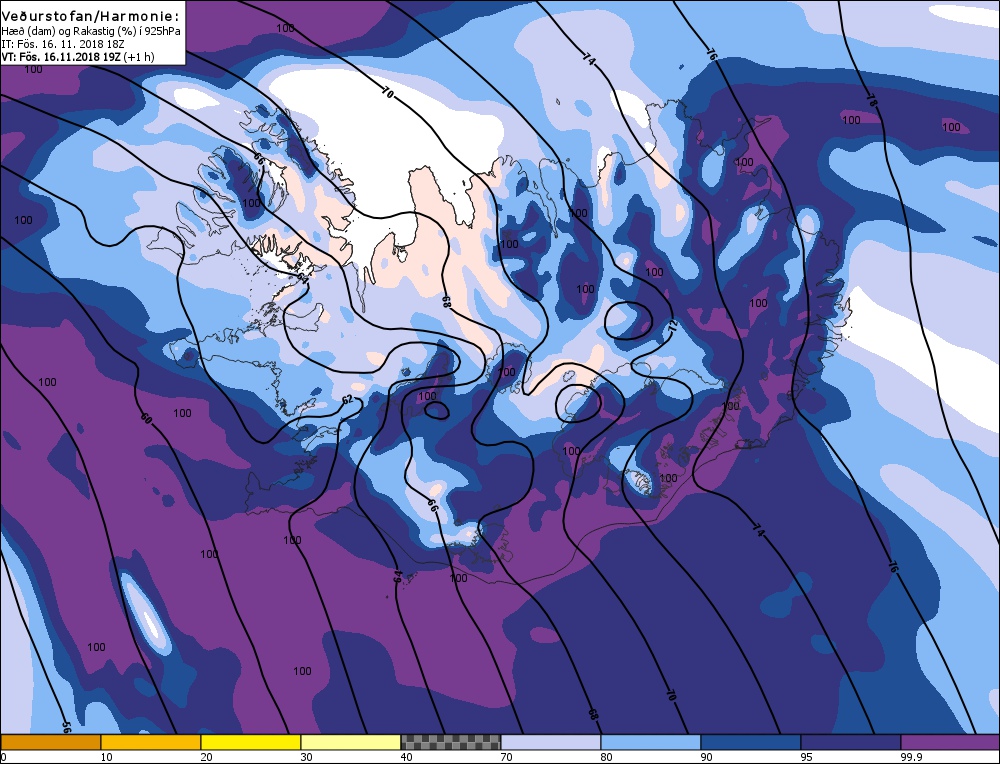Click the lavender 70–80 legend swatch
Screen dimensions: 1000x764
click(x=551, y=742)
